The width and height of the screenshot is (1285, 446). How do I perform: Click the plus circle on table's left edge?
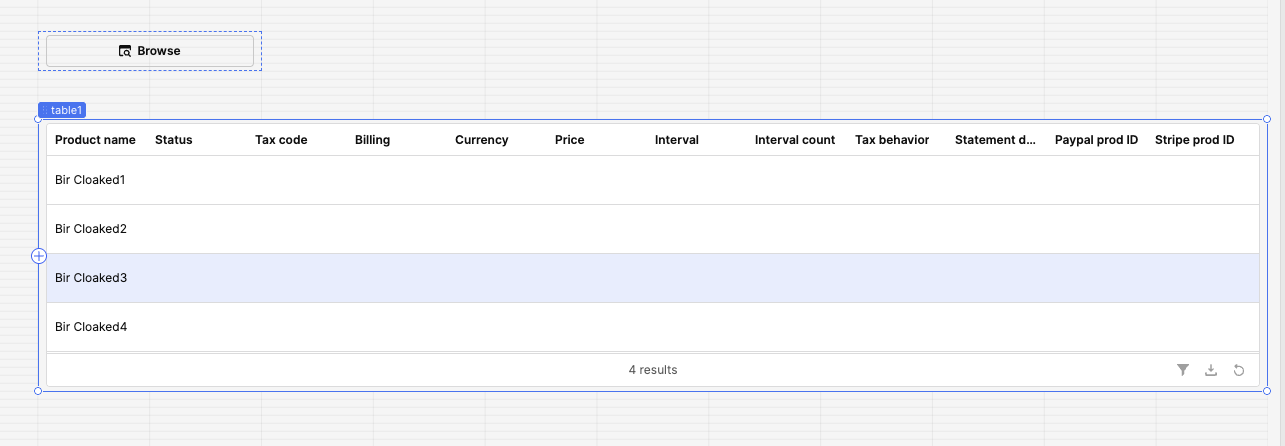click(39, 256)
